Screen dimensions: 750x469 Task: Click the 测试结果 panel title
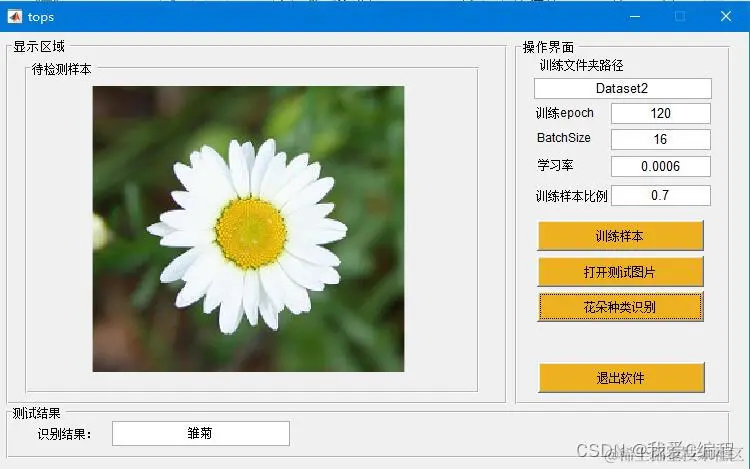pyautogui.click(x=36, y=413)
